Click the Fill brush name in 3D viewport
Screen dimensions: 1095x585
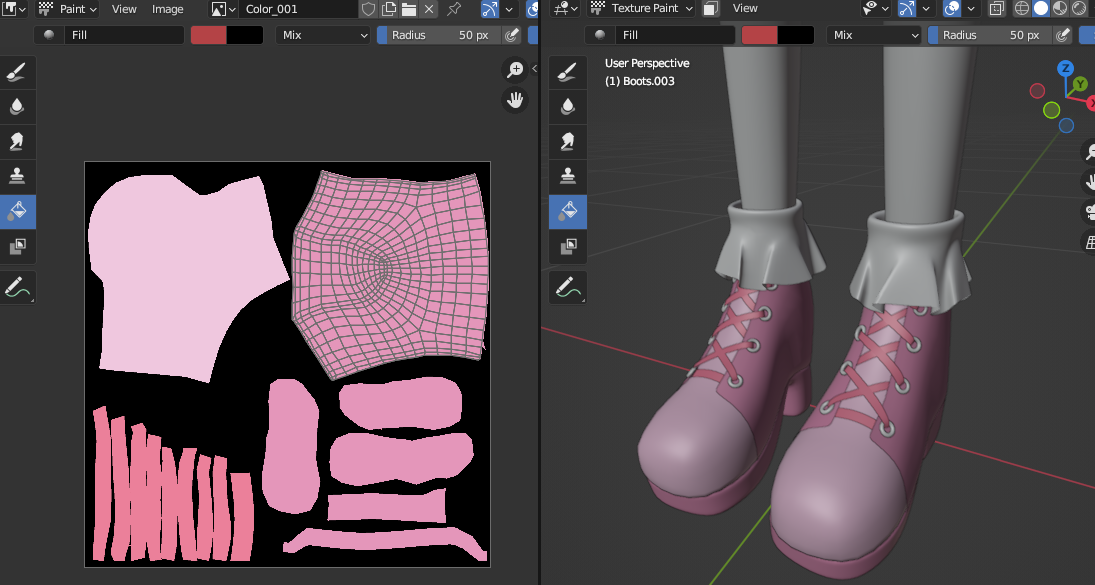point(675,35)
